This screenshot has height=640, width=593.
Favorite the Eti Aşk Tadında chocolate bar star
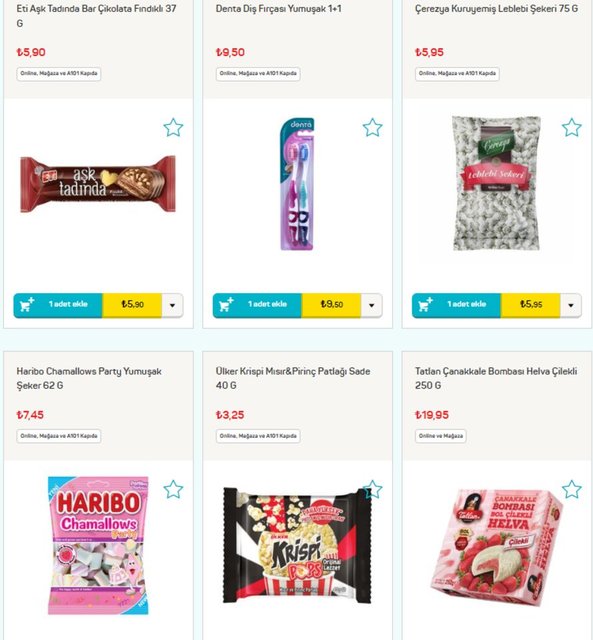click(173, 127)
